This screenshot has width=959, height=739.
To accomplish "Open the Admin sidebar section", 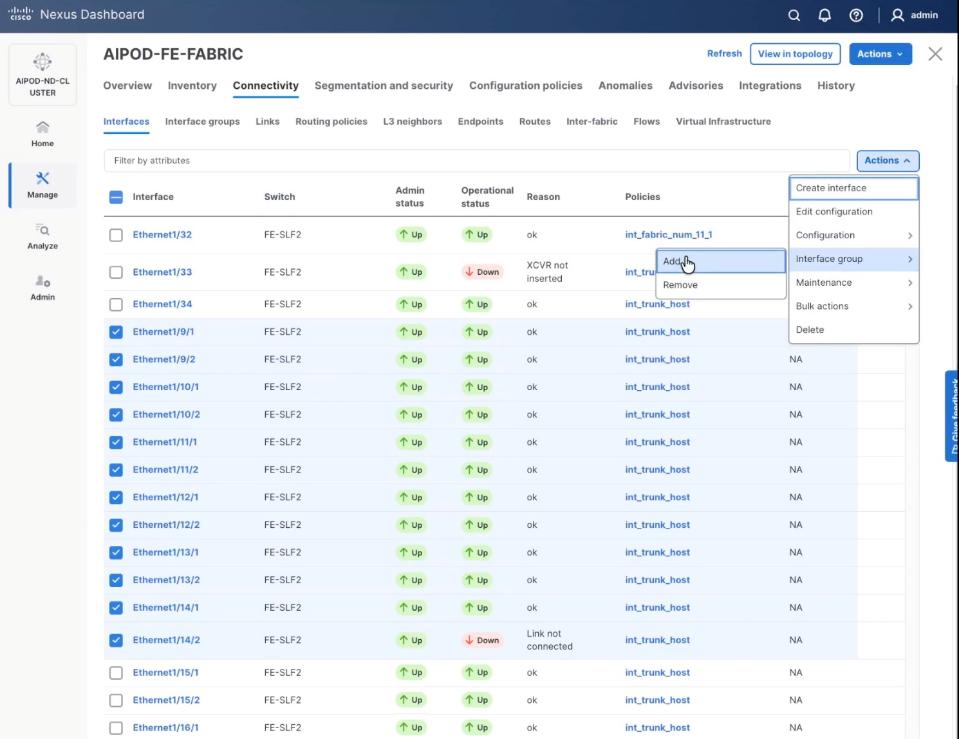I will (x=42, y=287).
